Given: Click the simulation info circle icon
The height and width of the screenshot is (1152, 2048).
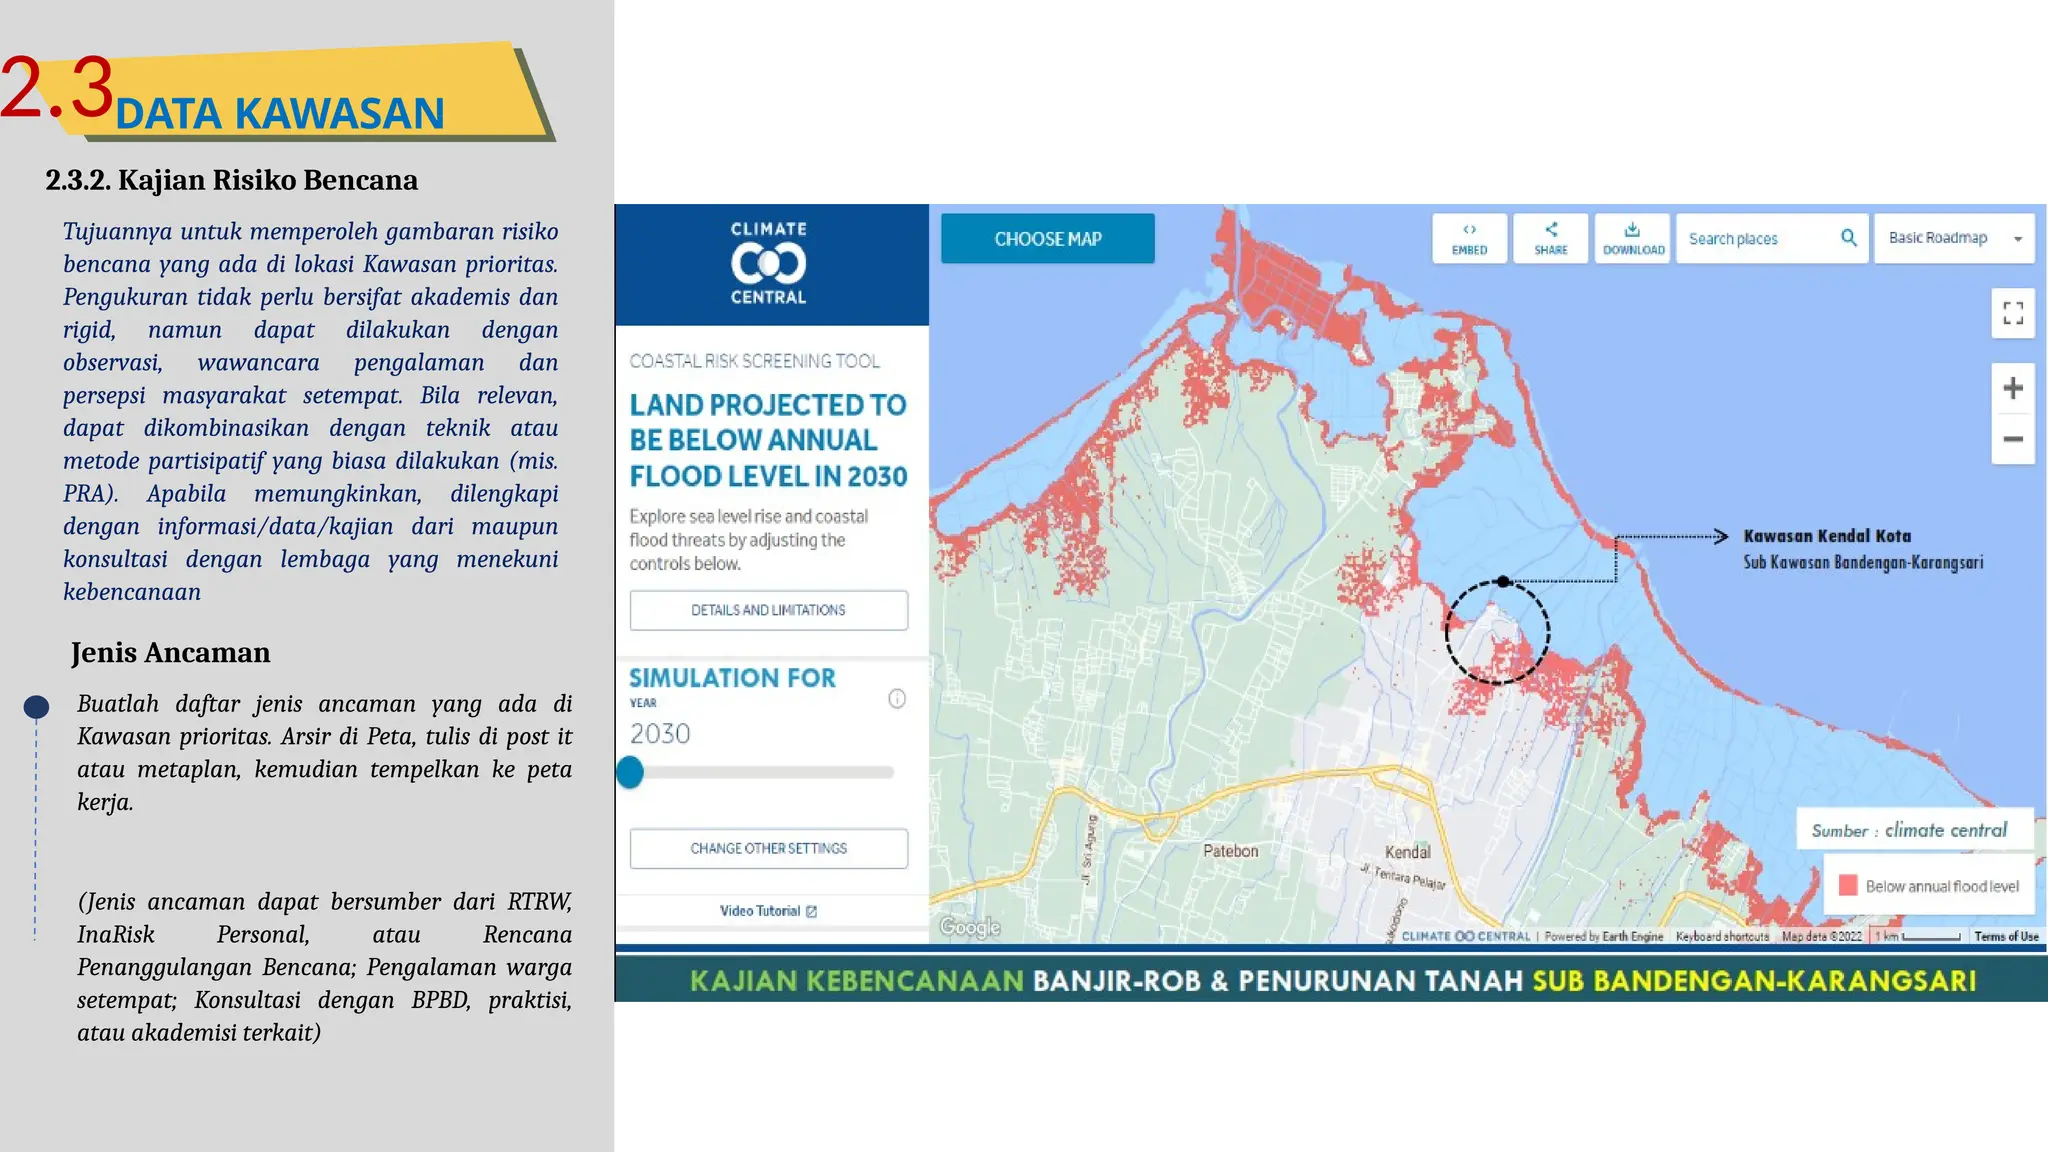Looking at the screenshot, I should coord(897,699).
